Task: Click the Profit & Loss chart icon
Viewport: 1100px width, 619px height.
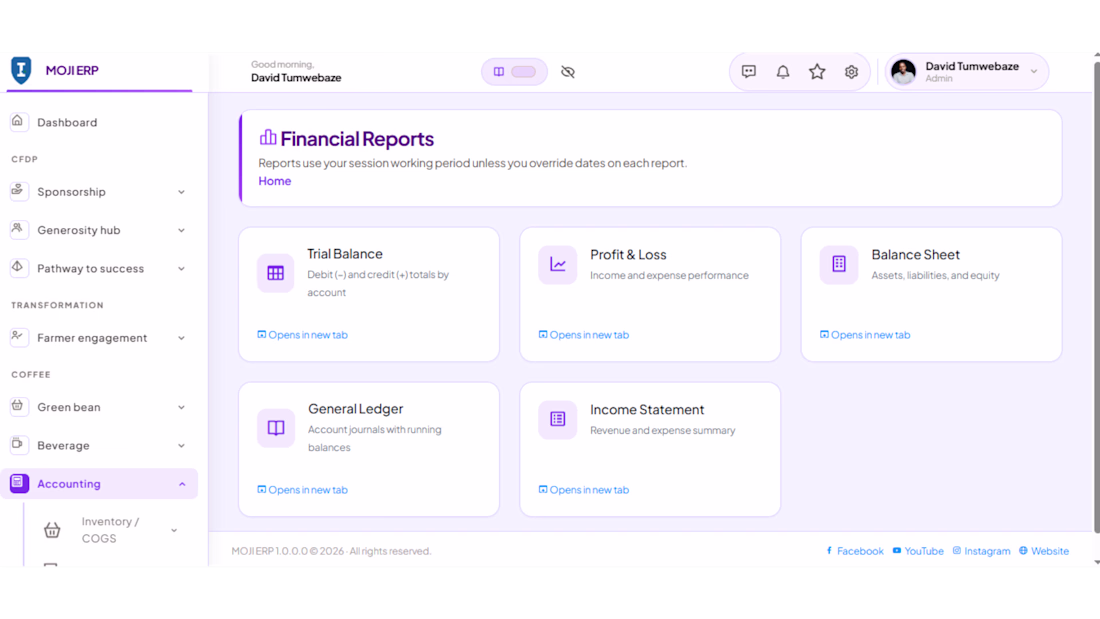Action: [558, 265]
